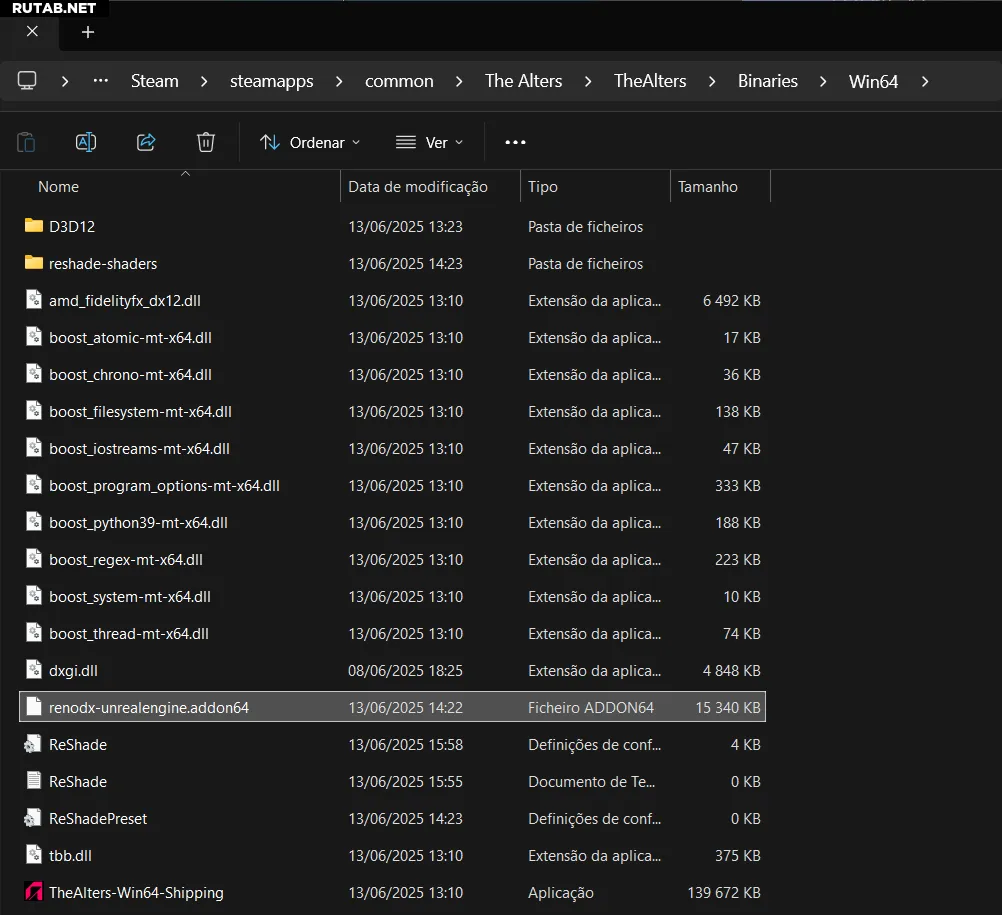Sort by the Nome column header

tap(58, 187)
